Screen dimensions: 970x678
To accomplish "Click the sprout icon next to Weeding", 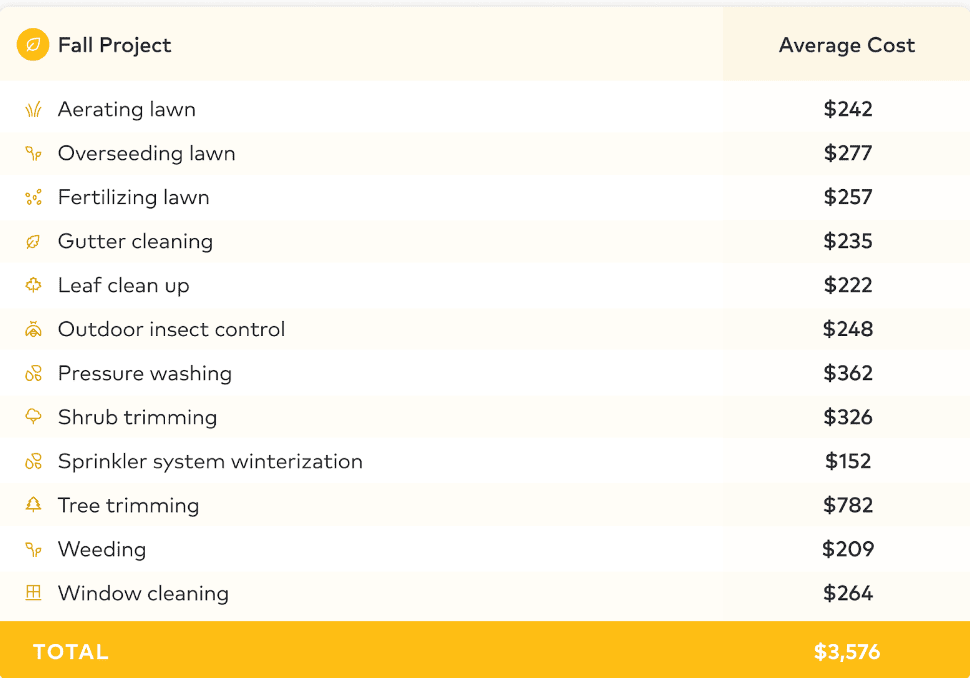I will point(33,549).
